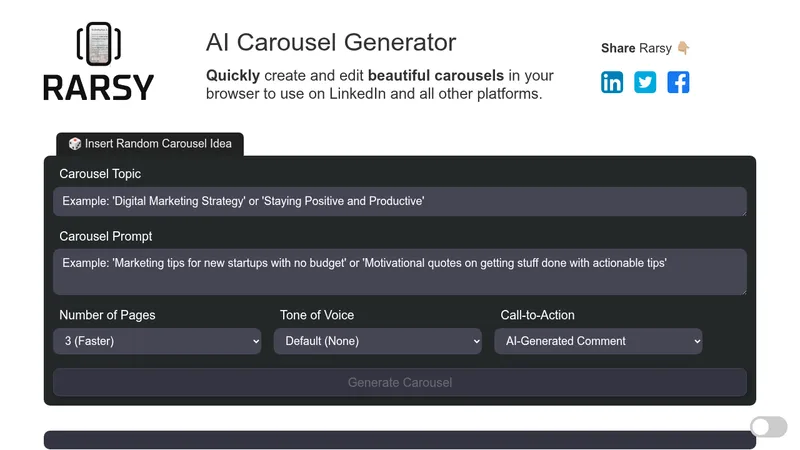
Task: Focus the Carousel Prompt text area
Action: (x=400, y=272)
